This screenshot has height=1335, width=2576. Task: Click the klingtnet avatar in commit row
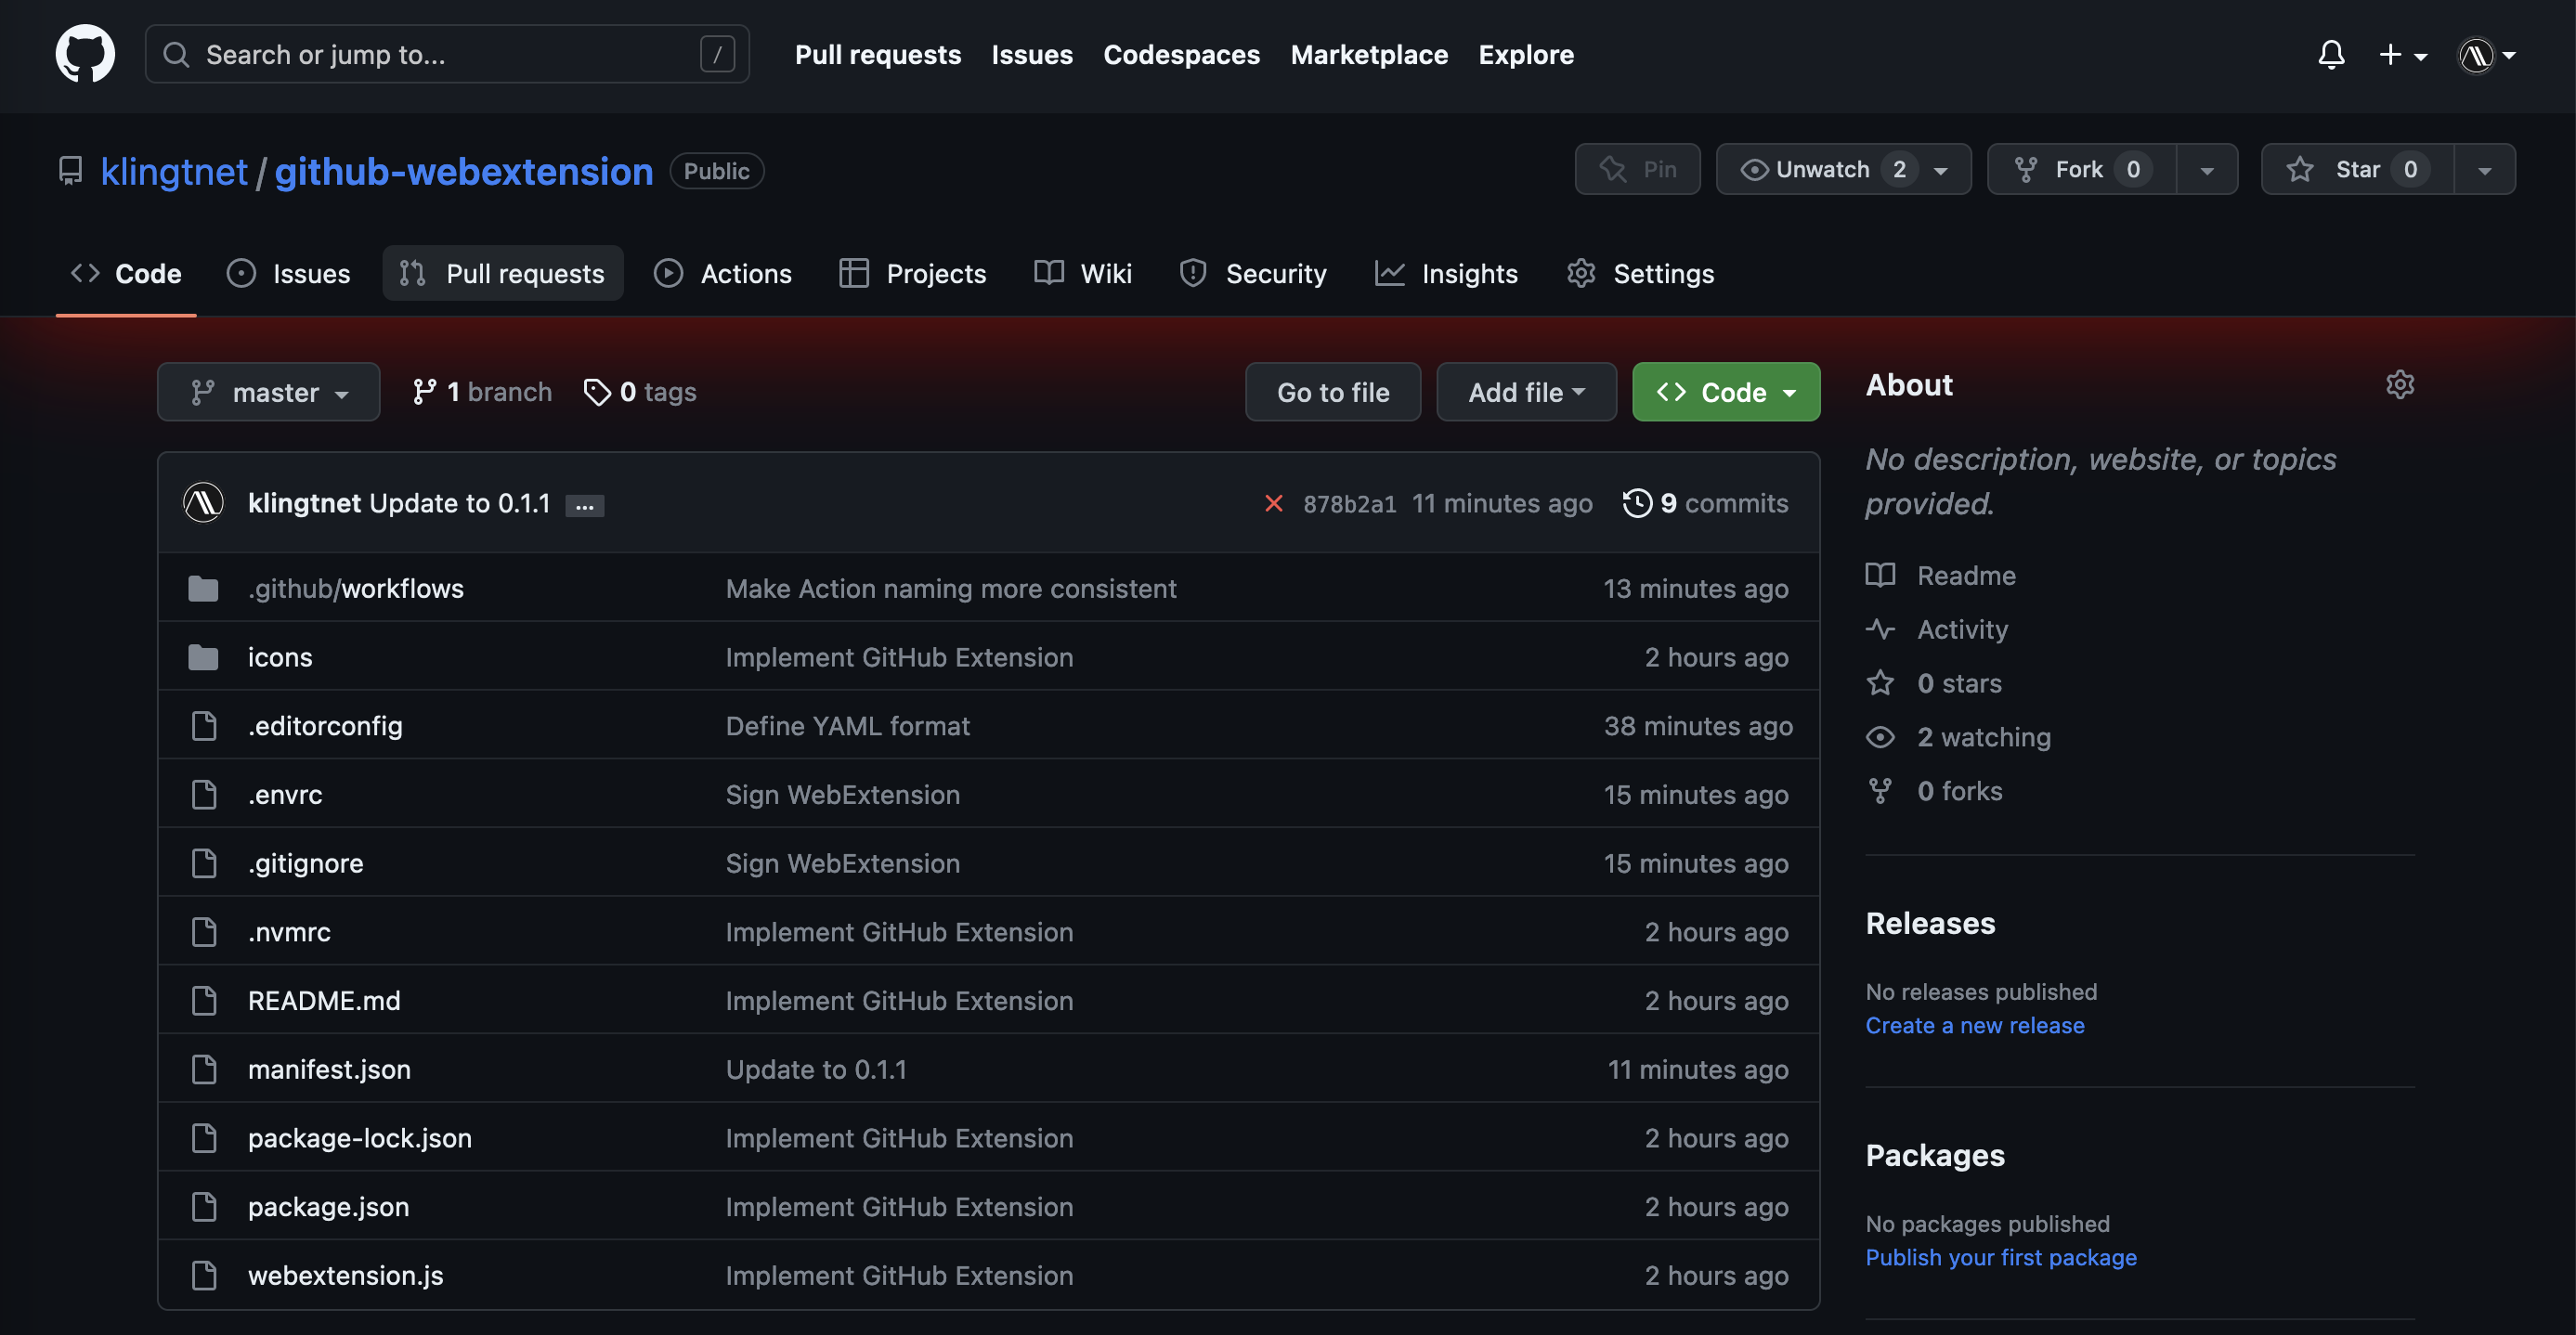pyautogui.click(x=203, y=503)
